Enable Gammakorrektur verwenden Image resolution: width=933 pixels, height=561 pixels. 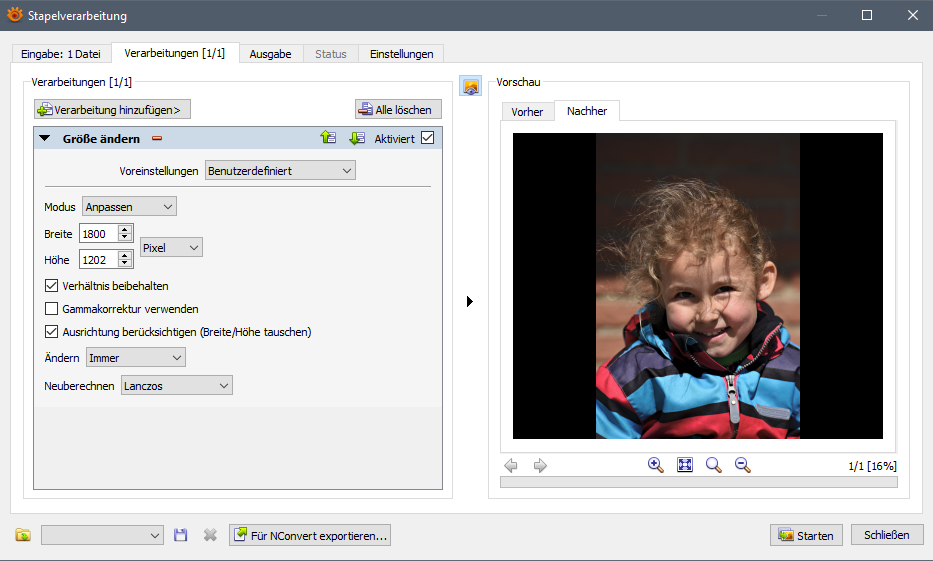pos(53,309)
